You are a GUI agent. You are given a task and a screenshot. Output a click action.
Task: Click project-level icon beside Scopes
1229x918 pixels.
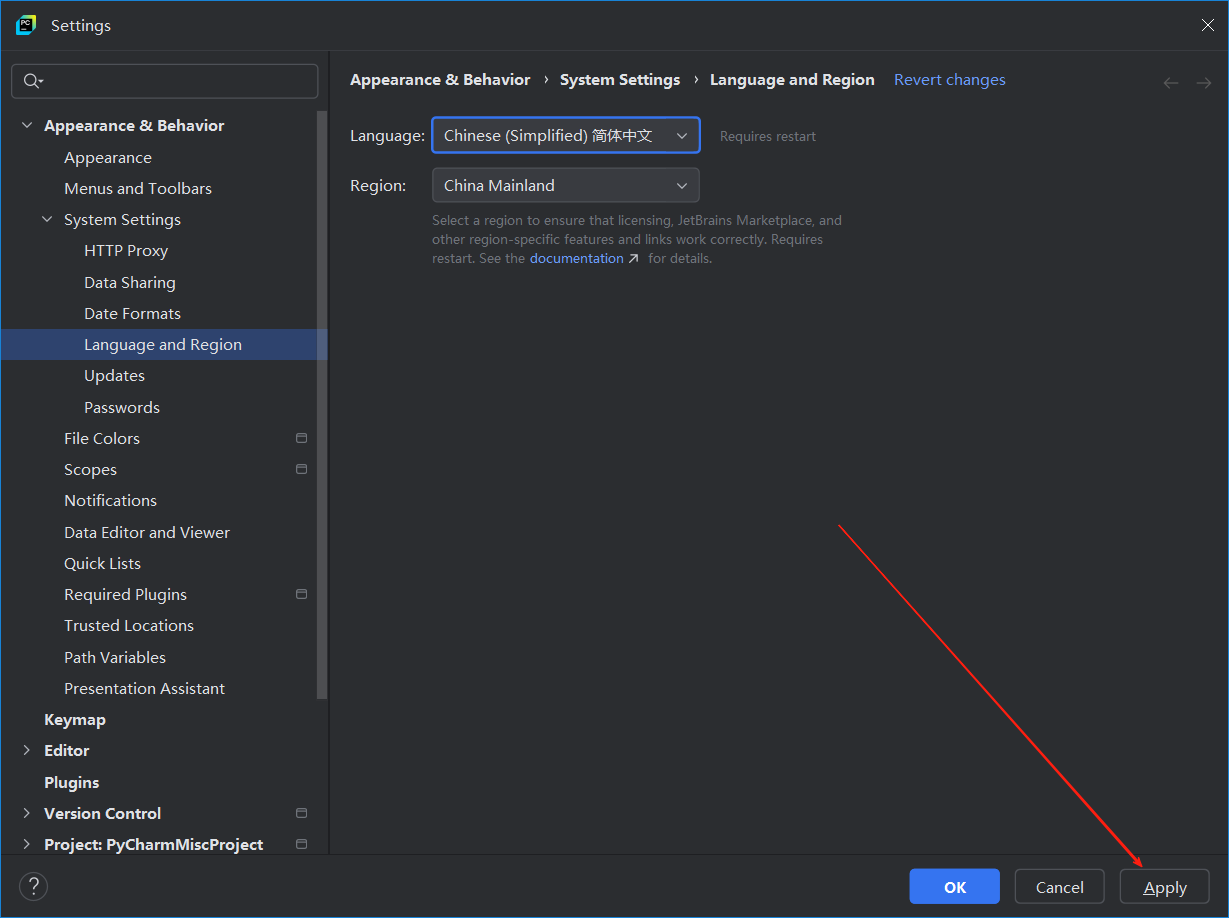pyautogui.click(x=301, y=469)
